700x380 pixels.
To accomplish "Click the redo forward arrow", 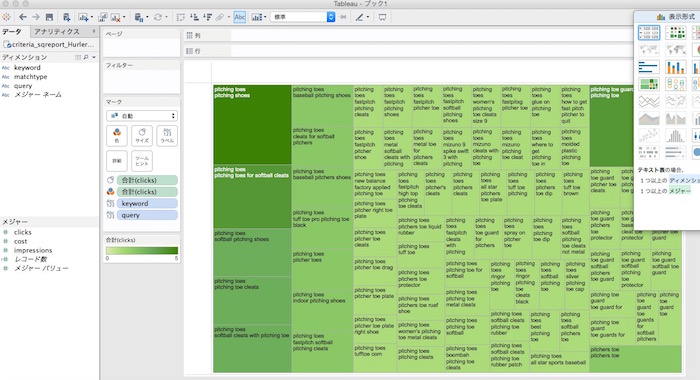I will (36, 17).
